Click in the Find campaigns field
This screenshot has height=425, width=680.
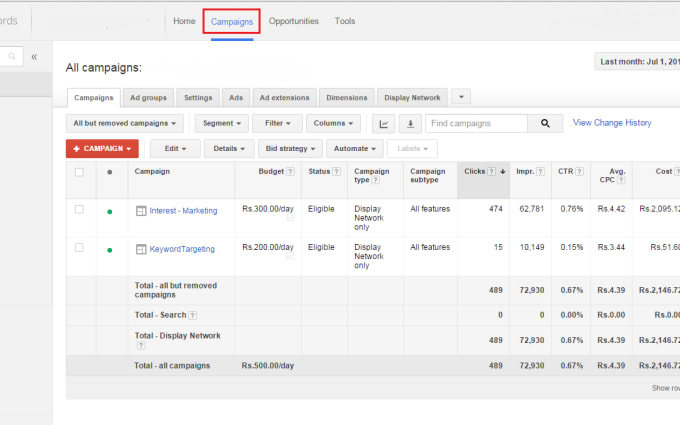(476, 124)
